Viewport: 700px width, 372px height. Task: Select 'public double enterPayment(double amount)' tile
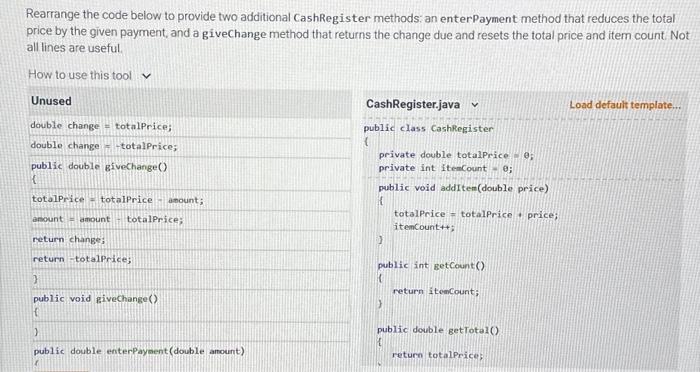(190, 357)
